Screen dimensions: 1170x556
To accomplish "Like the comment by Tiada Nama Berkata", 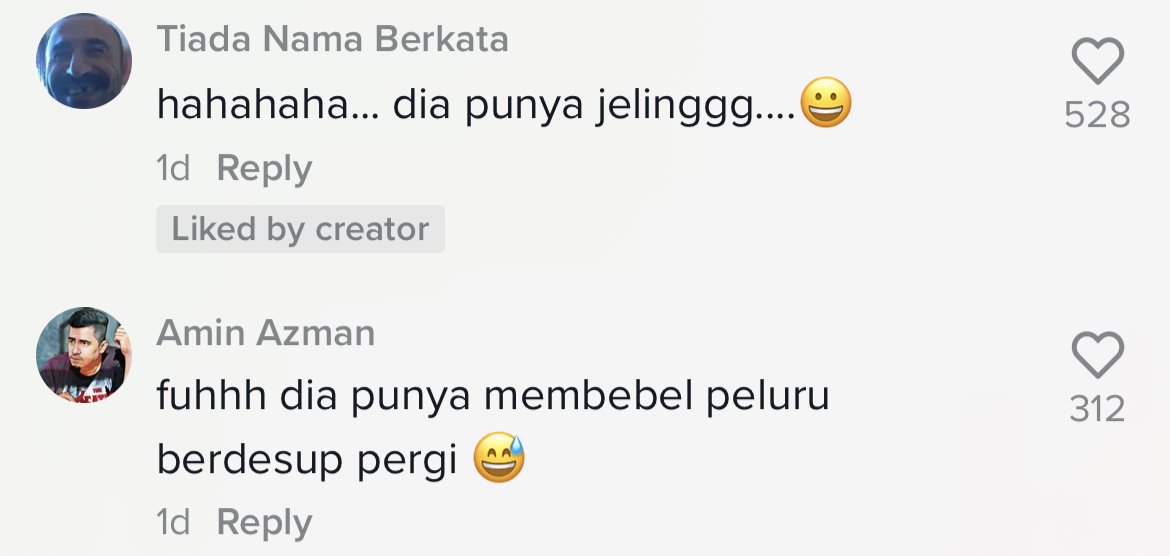I will [1097, 62].
